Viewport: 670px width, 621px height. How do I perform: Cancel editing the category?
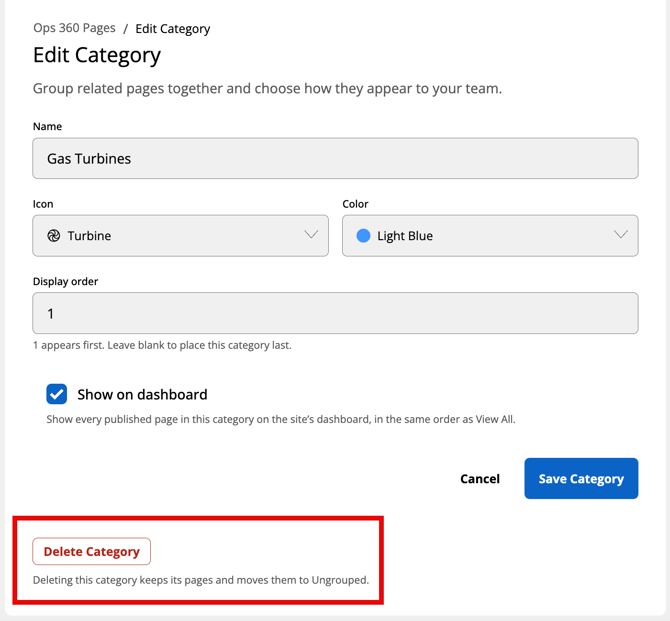480,479
